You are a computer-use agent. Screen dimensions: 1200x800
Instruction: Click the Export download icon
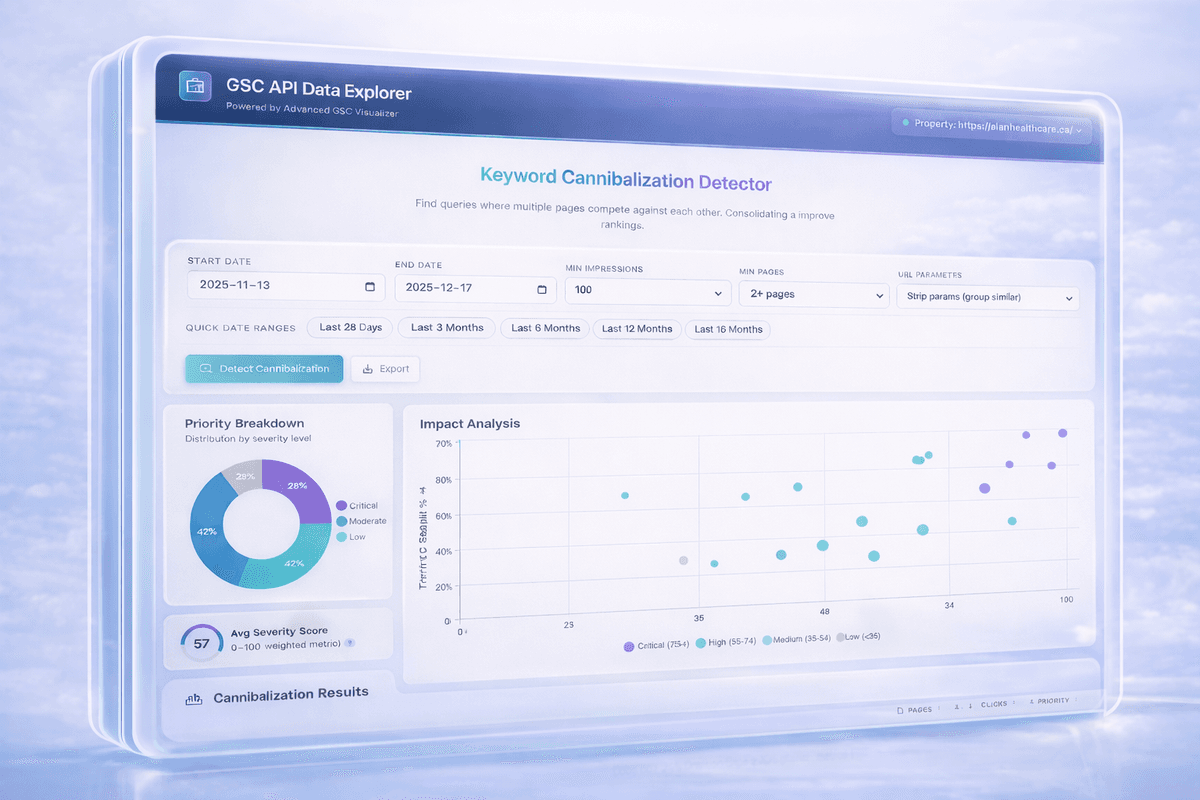(368, 369)
